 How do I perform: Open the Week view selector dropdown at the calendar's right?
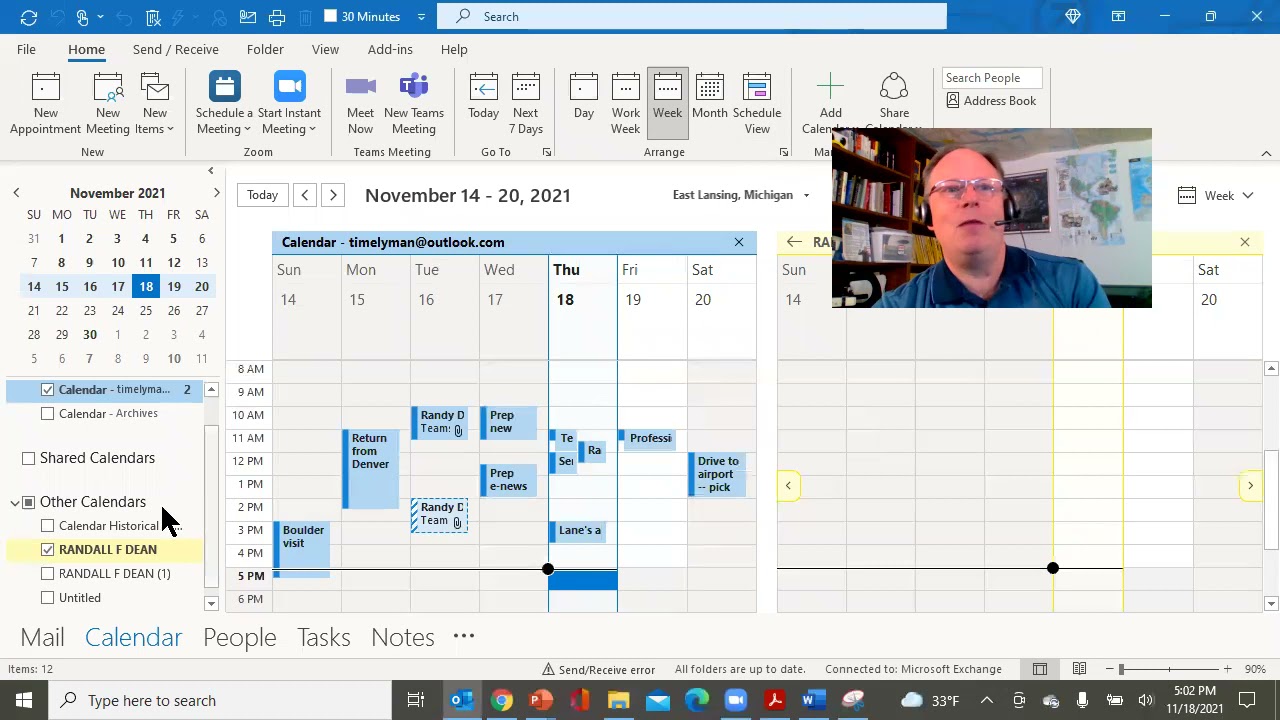1216,195
